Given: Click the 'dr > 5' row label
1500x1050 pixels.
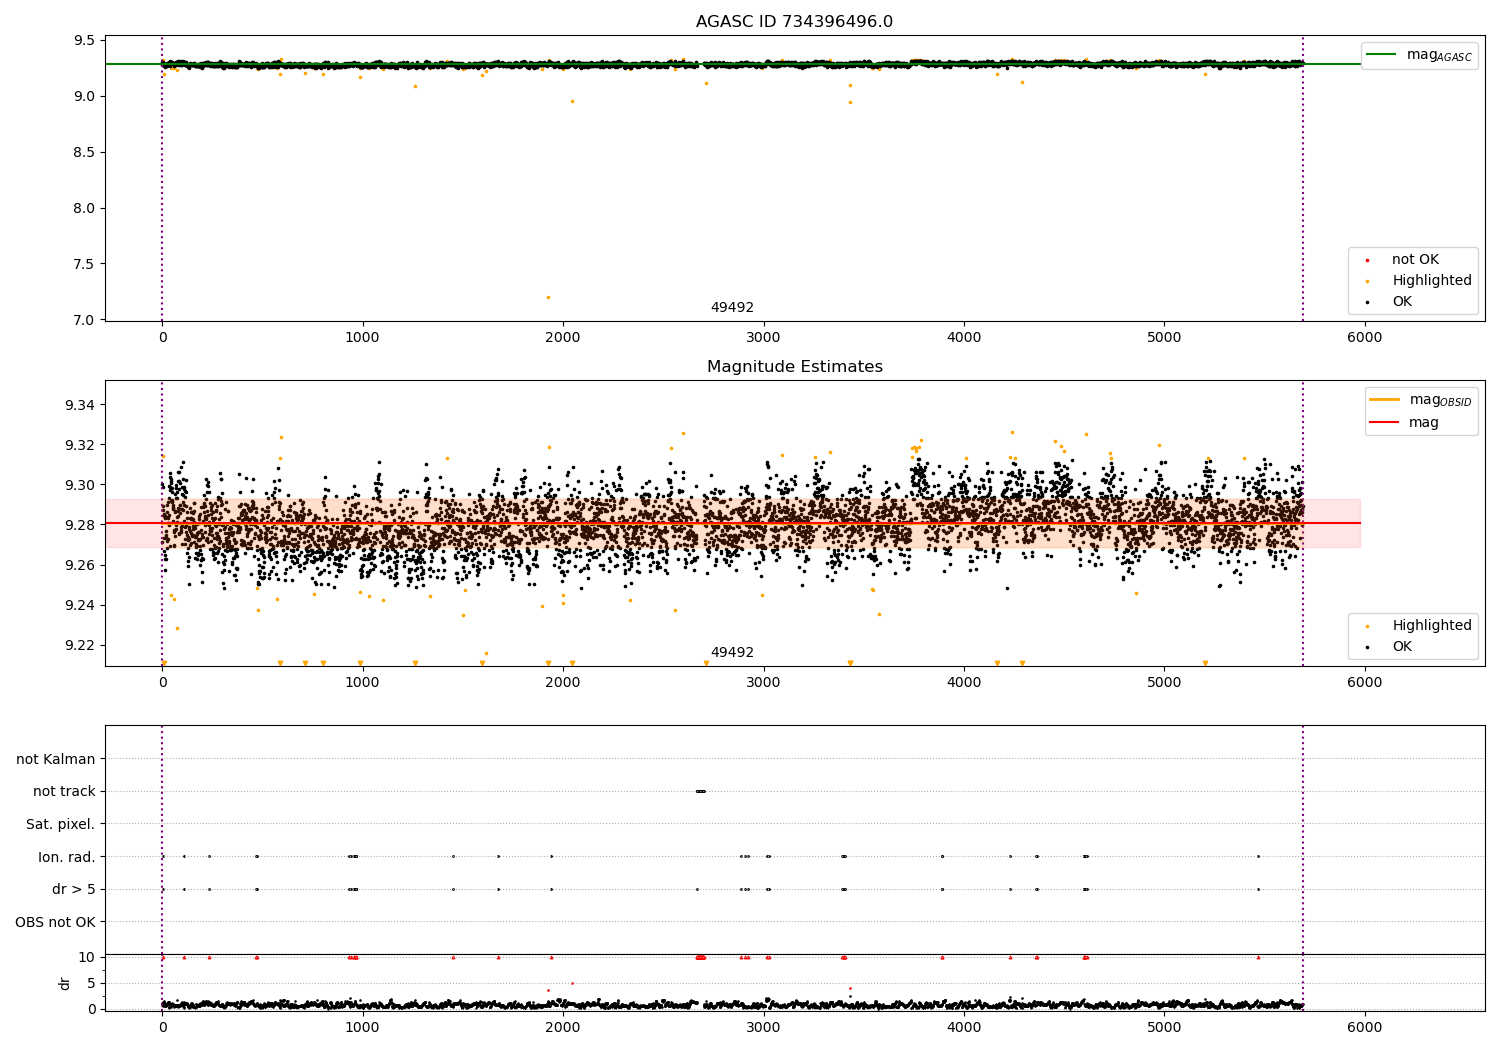Looking at the screenshot, I should click(x=74, y=889).
